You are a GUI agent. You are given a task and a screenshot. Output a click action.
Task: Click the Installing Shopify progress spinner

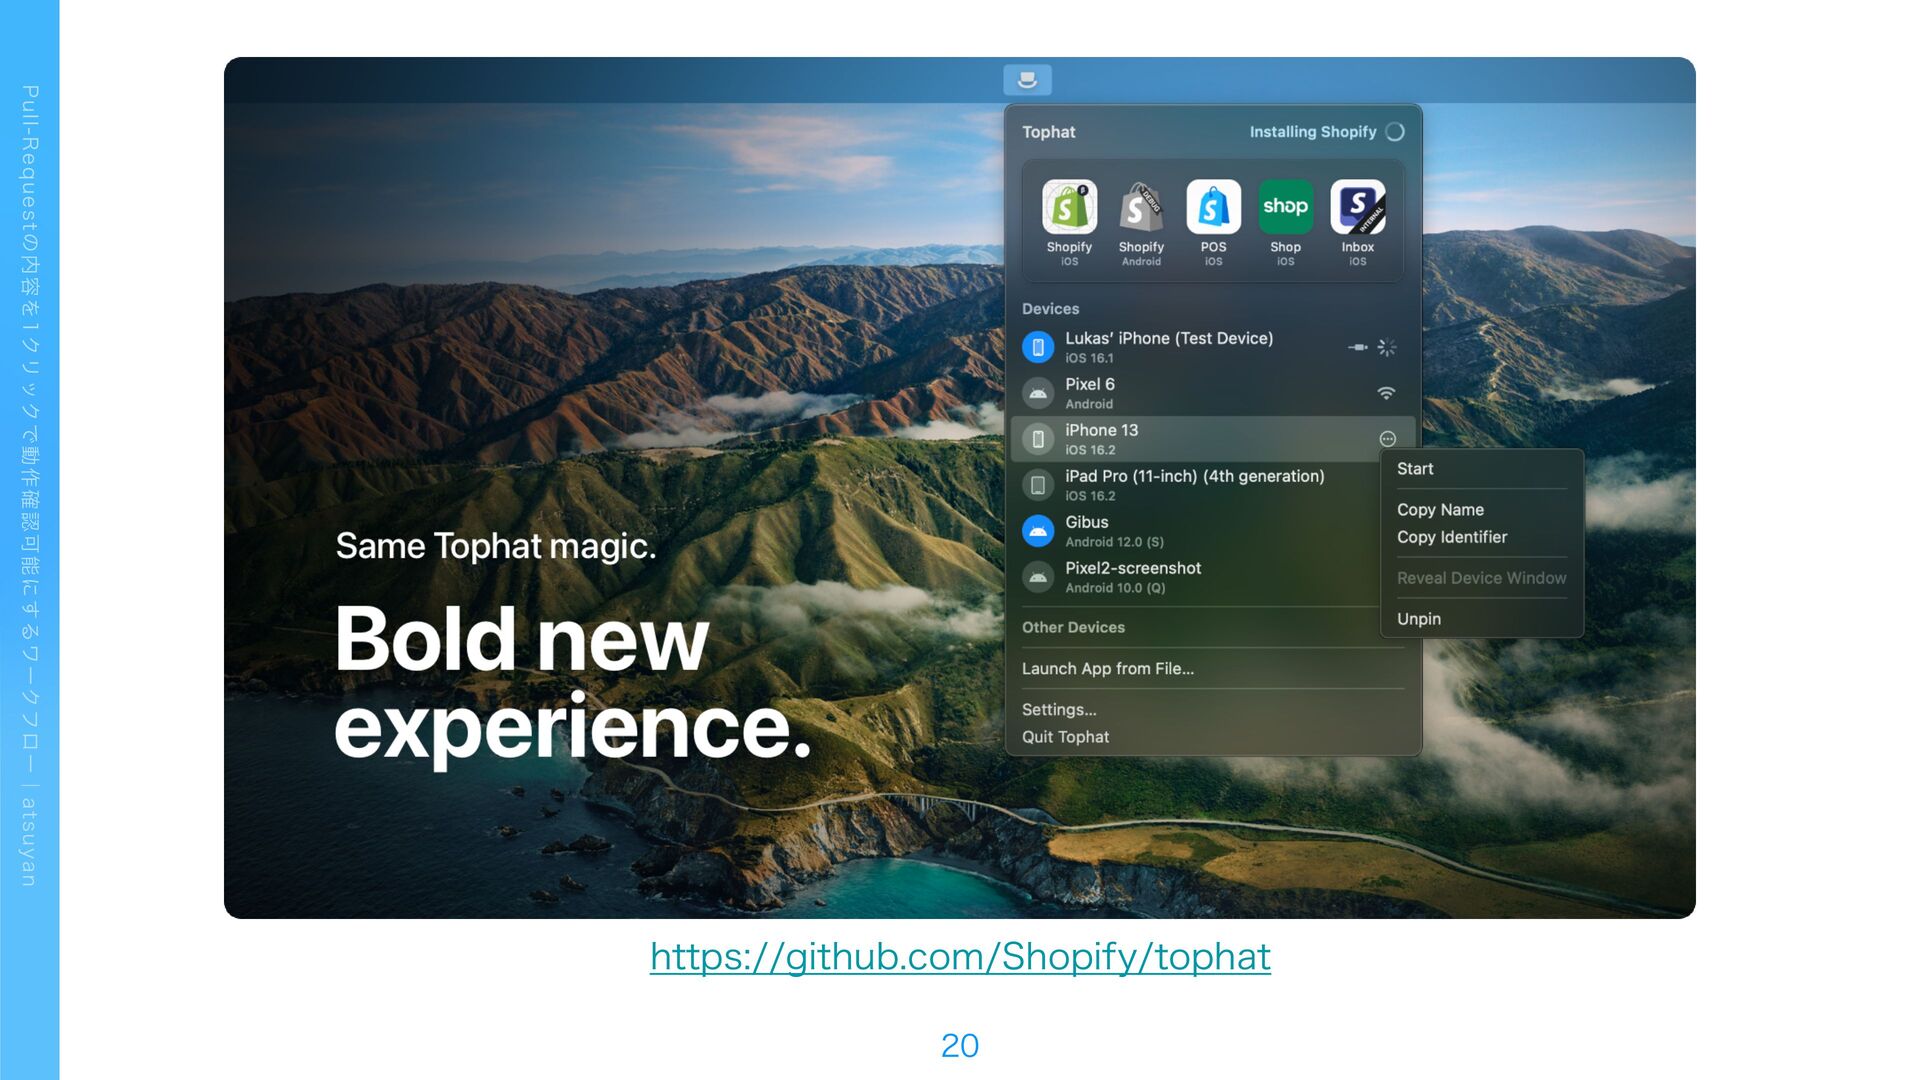(x=1395, y=132)
